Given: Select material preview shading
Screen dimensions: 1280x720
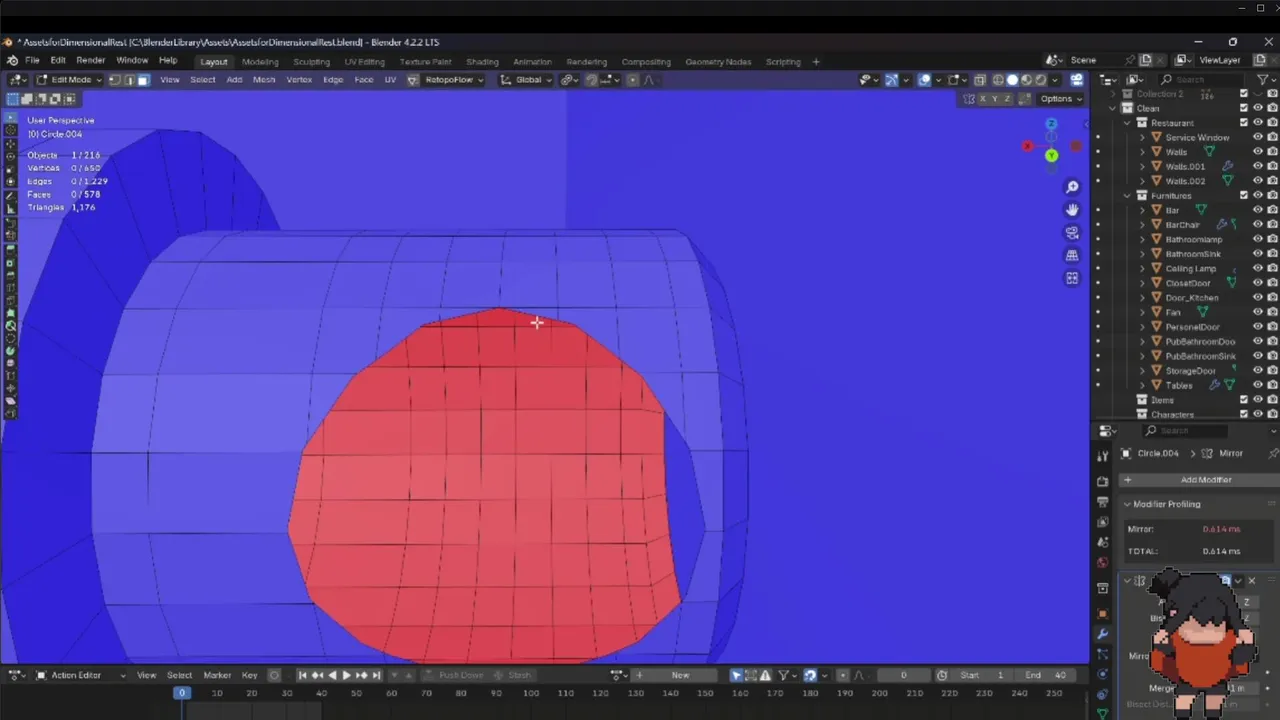Looking at the screenshot, I should pos(1026,80).
